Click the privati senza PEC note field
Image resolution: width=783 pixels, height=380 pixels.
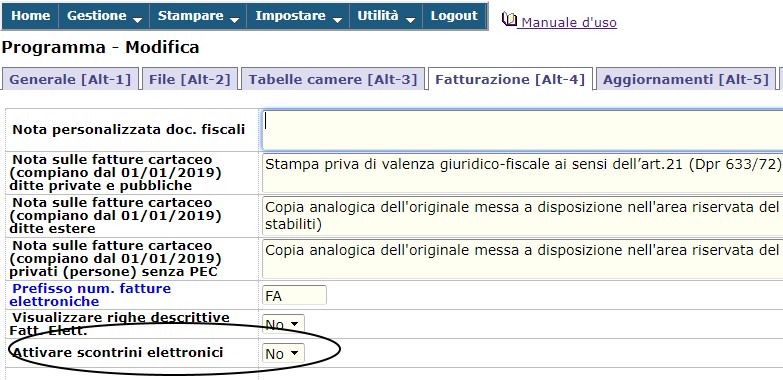522,259
